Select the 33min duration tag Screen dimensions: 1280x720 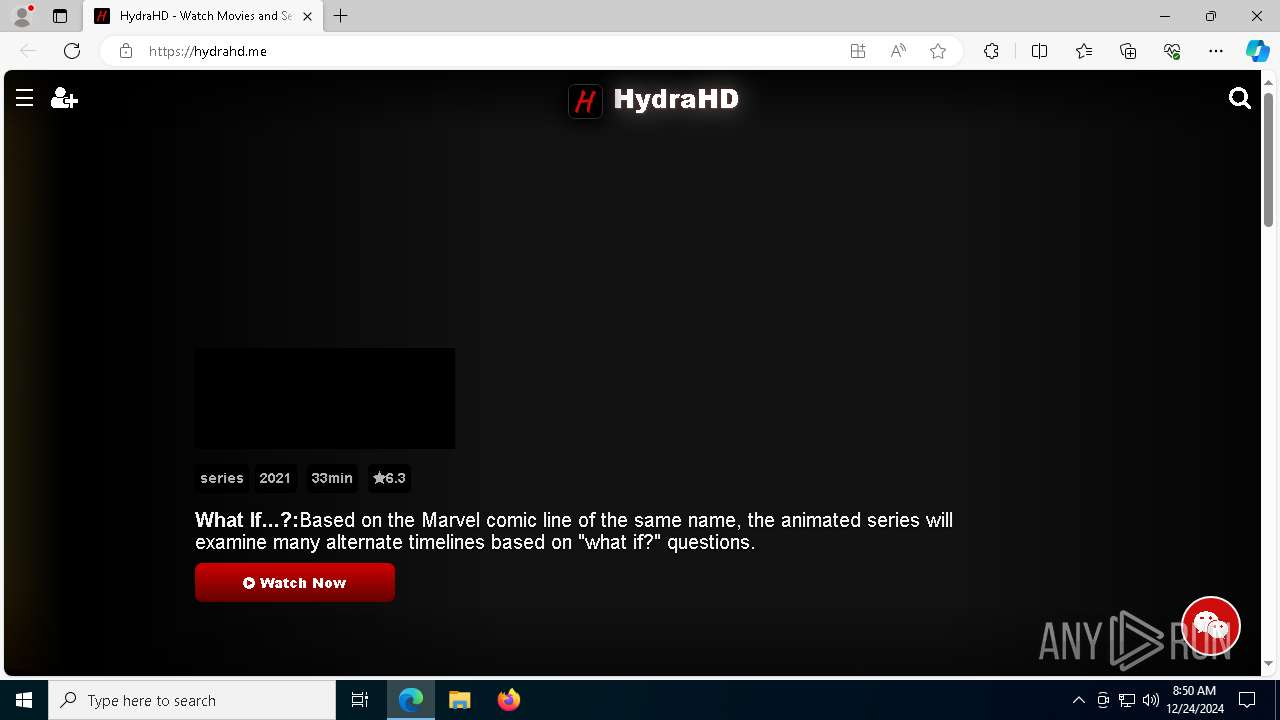click(332, 478)
